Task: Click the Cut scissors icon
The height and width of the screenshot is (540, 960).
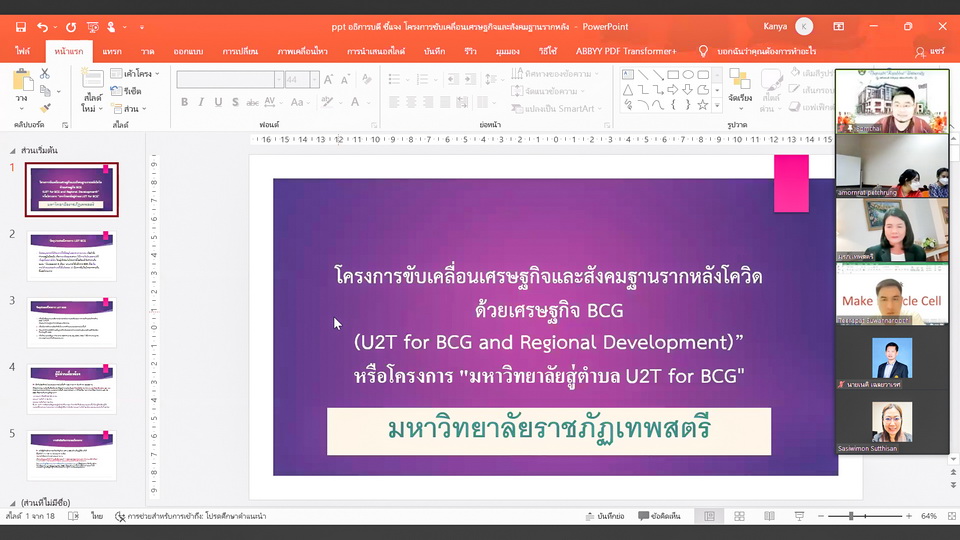Action: 45,73
